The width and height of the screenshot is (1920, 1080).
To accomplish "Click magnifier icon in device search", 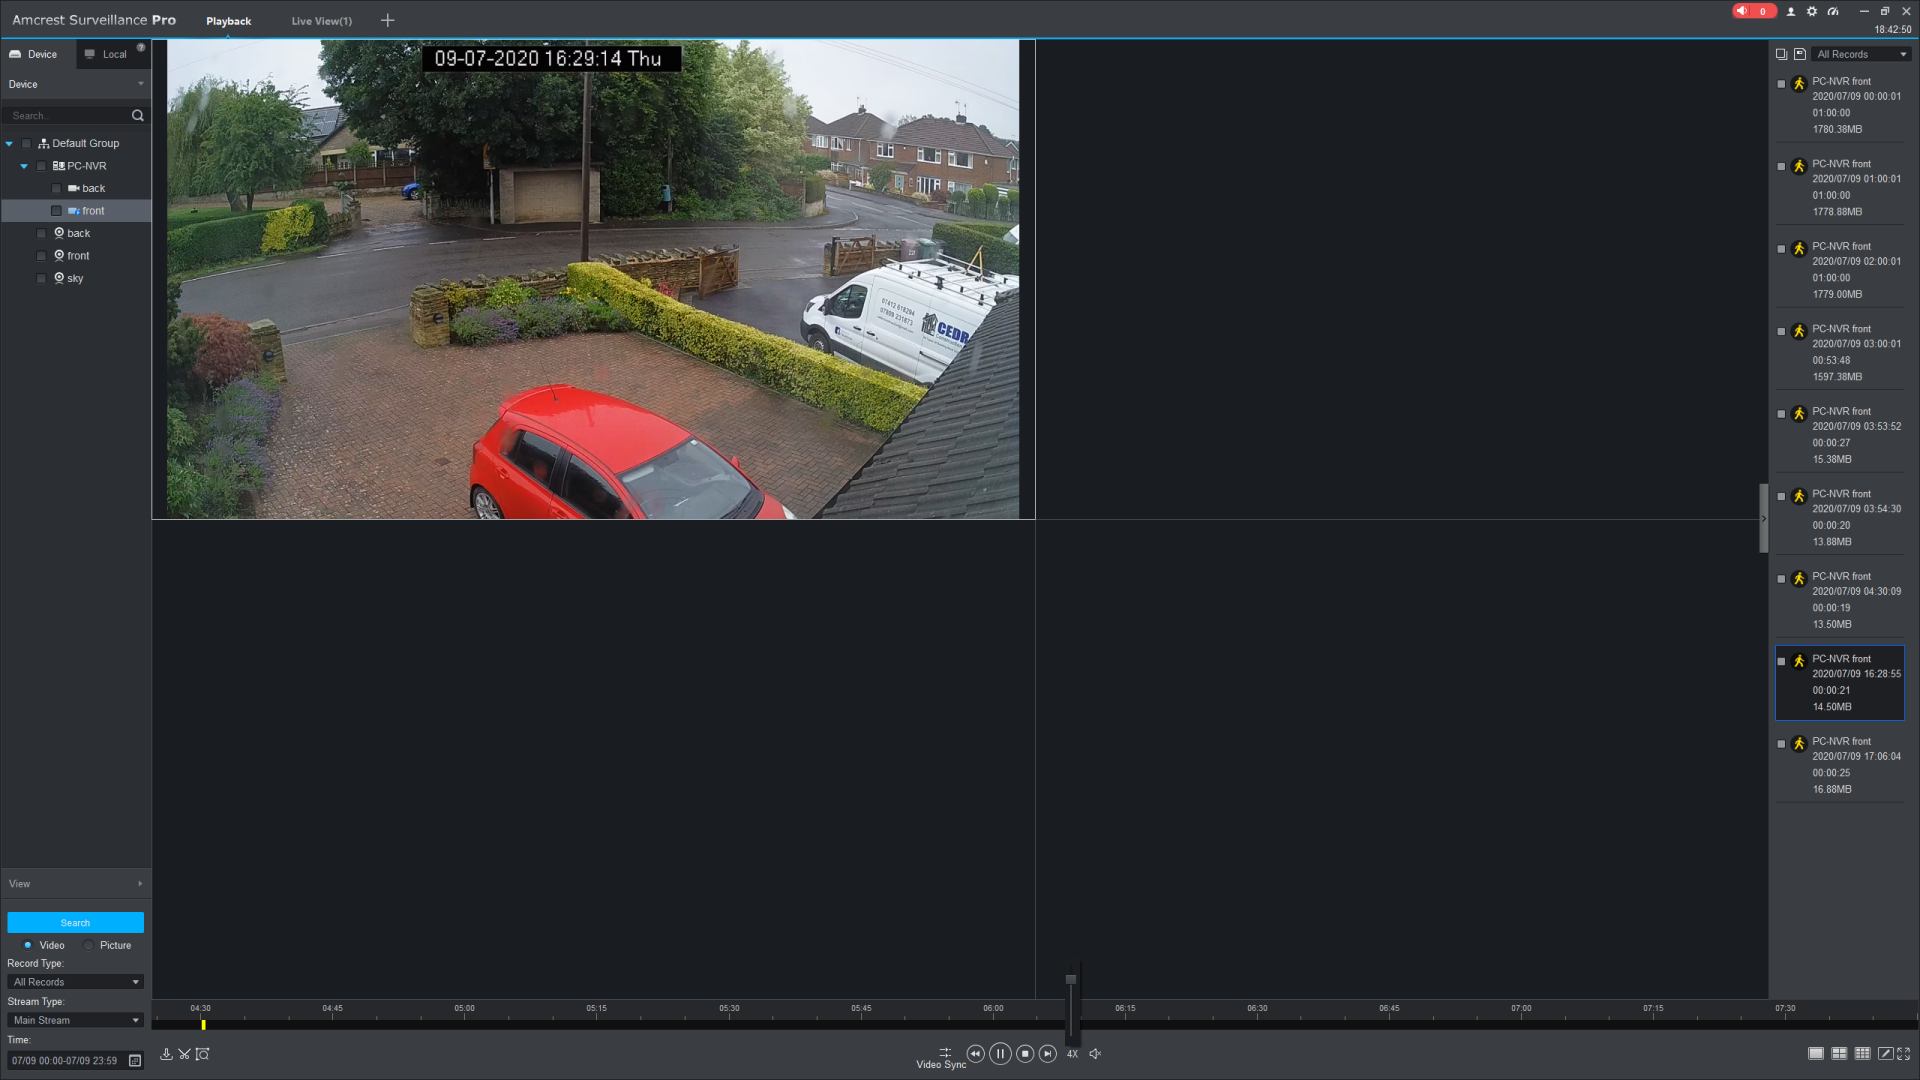I will coord(138,116).
